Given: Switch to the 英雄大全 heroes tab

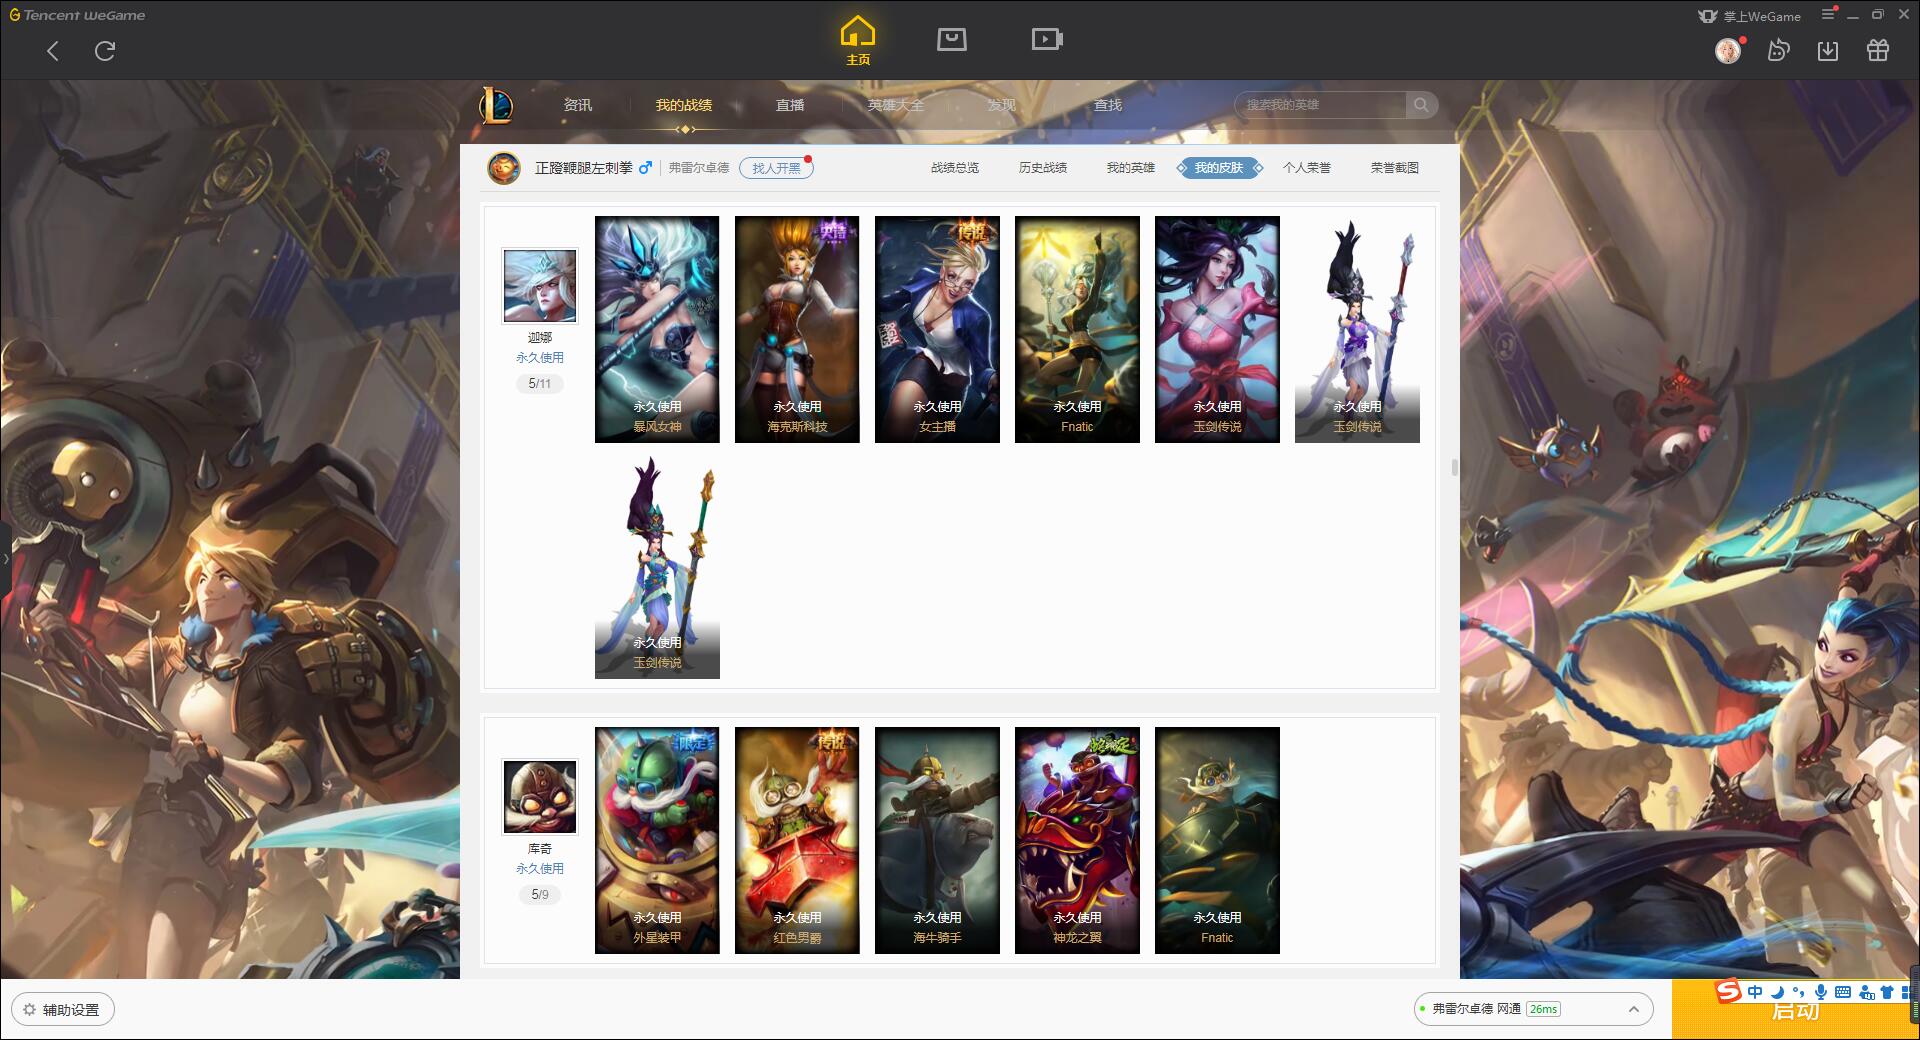Looking at the screenshot, I should click(896, 105).
